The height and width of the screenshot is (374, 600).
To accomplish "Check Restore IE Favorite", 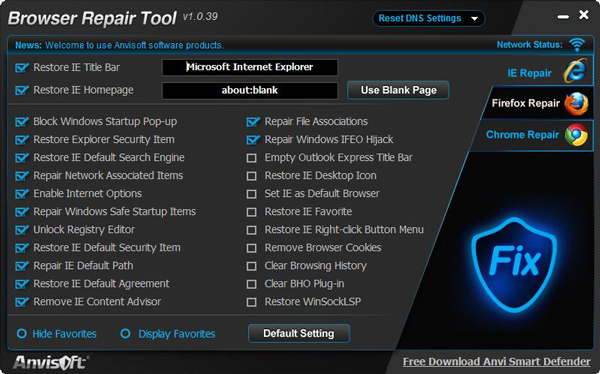I will [x=251, y=212].
